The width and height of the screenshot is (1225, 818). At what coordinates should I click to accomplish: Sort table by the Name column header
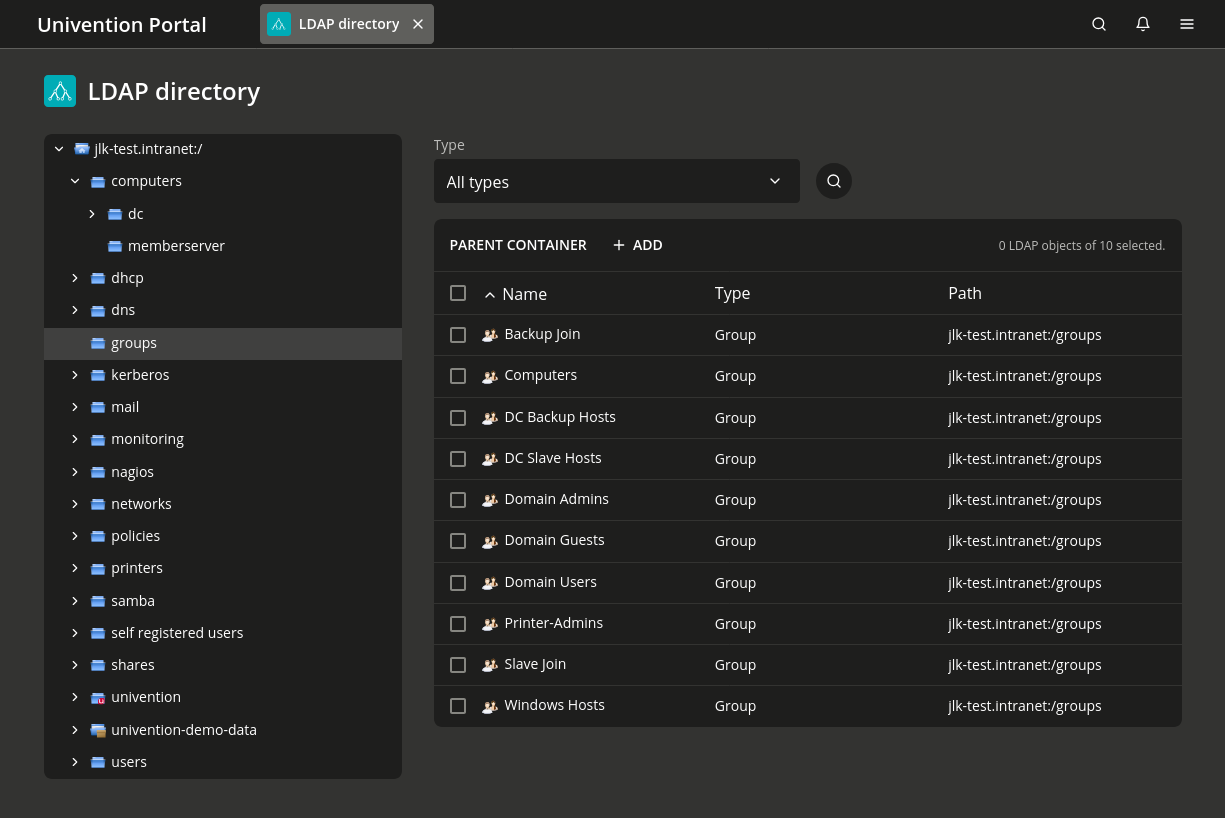(524, 294)
